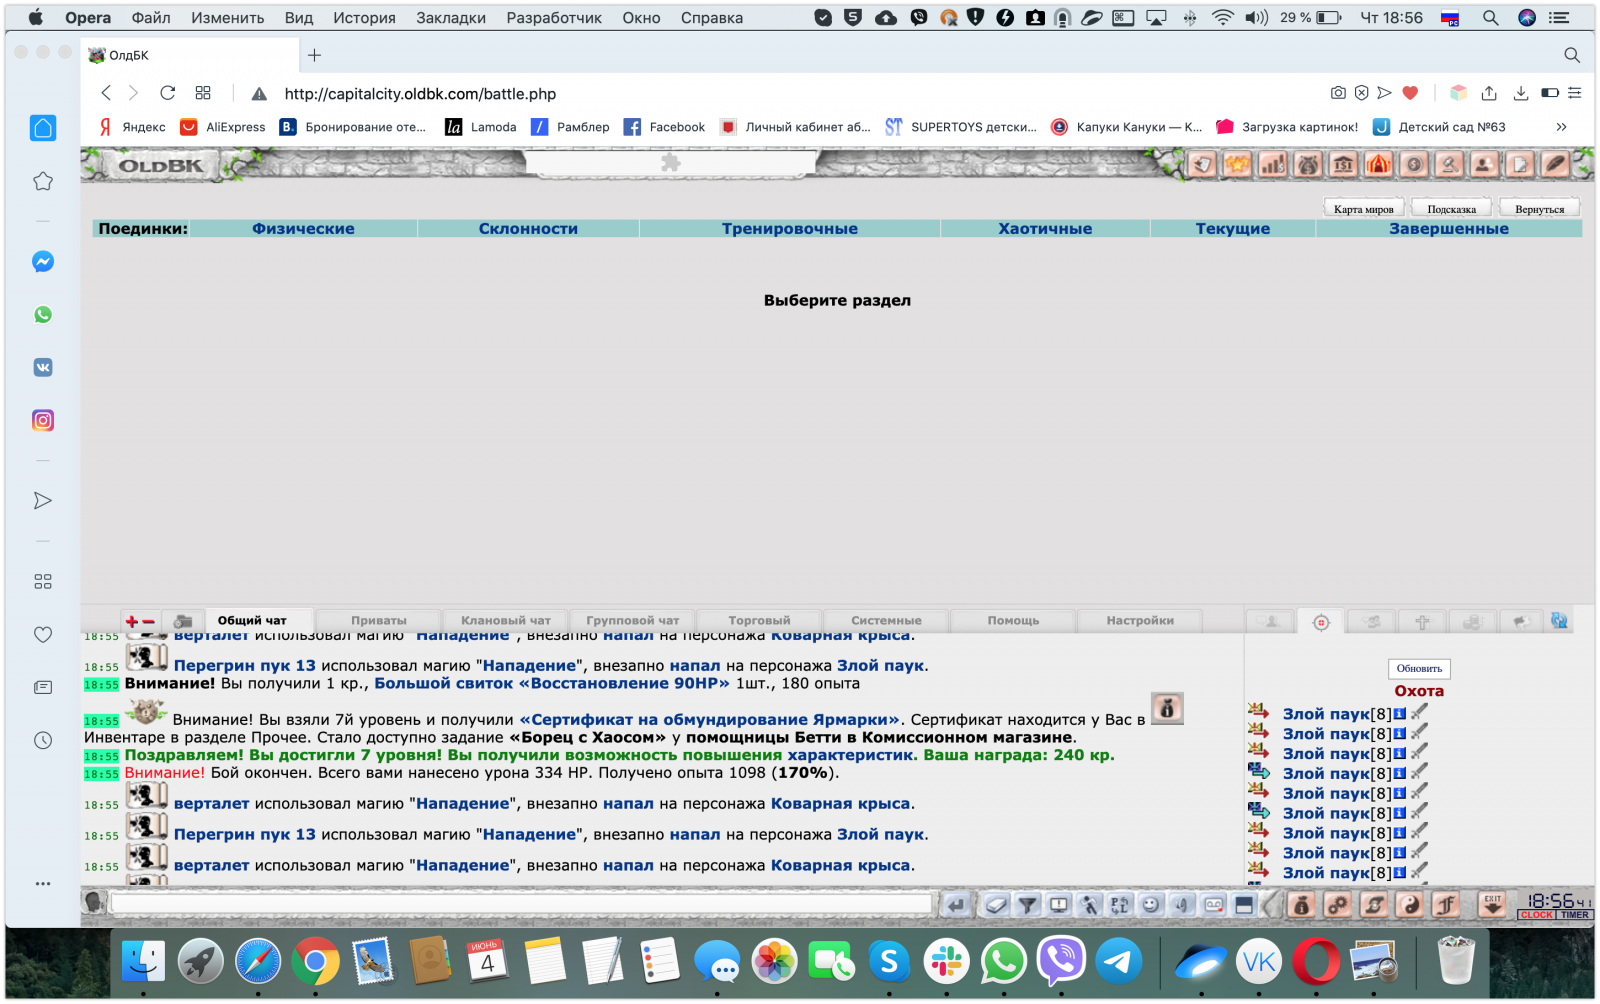Select the Охота target icon tab

(x=1321, y=622)
